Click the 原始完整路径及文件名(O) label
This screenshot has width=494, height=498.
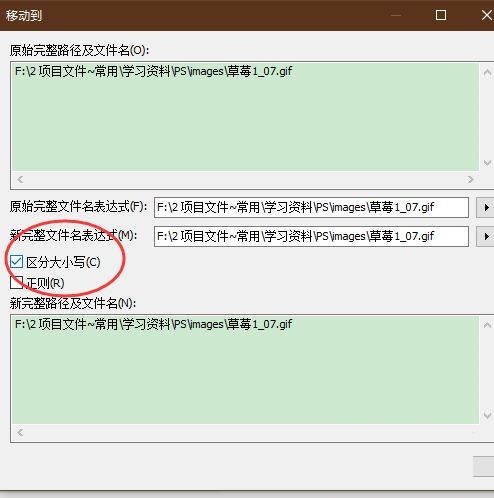[79, 50]
